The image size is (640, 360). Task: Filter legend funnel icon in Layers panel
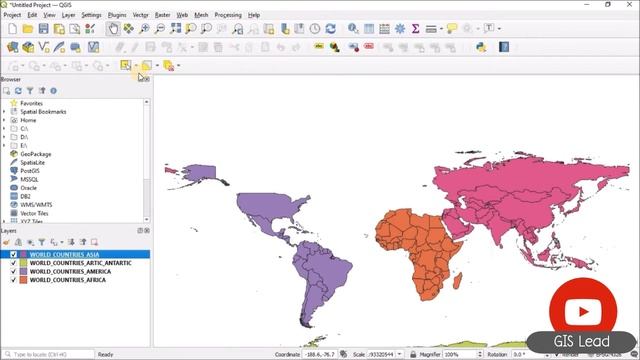click(x=42, y=242)
